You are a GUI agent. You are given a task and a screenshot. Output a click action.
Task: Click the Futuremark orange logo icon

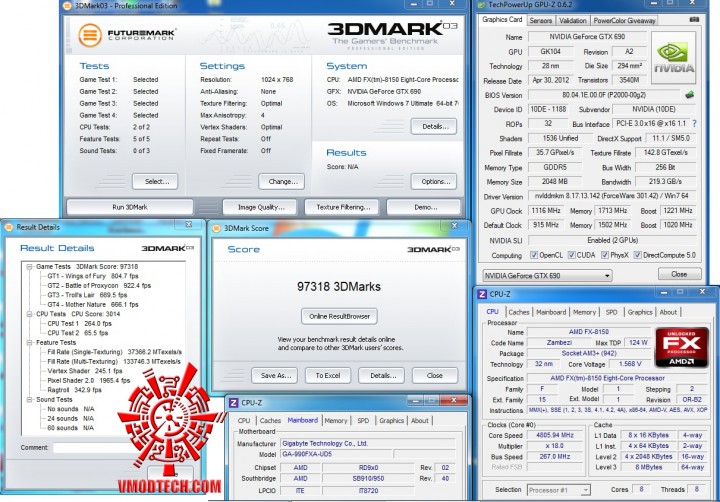point(90,35)
